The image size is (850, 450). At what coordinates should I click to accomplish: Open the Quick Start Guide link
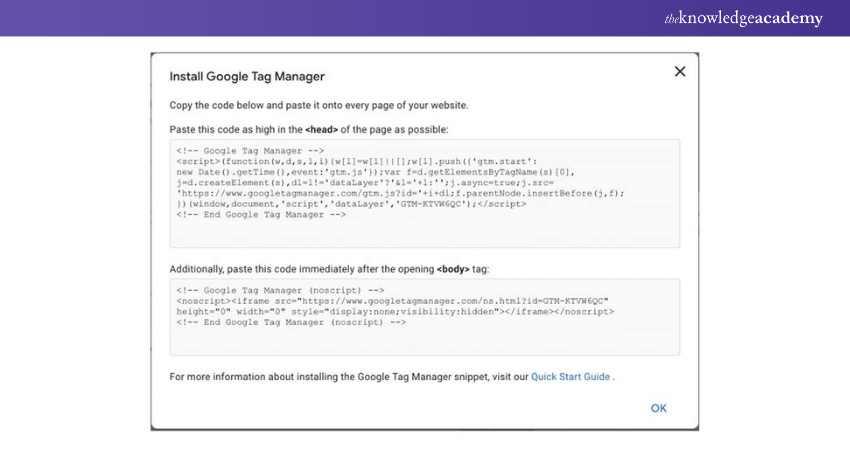point(571,377)
